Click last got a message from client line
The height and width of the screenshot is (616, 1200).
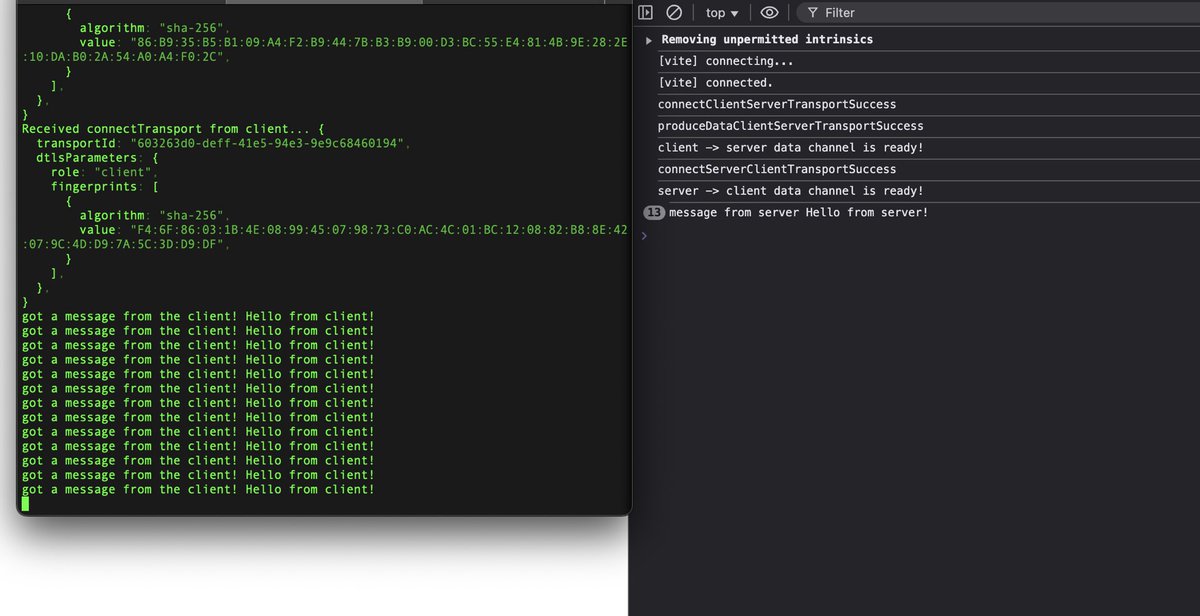[198, 489]
